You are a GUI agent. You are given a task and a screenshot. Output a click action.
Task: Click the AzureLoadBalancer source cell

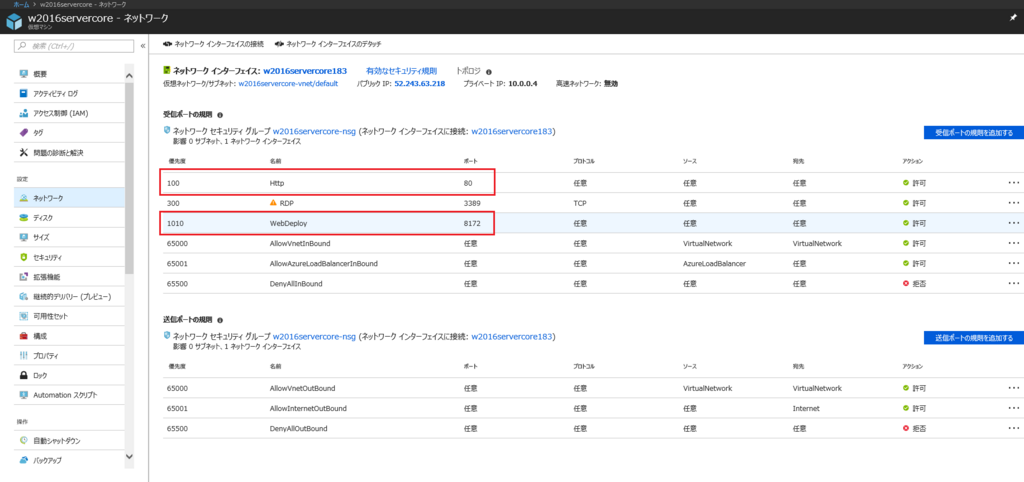714,264
